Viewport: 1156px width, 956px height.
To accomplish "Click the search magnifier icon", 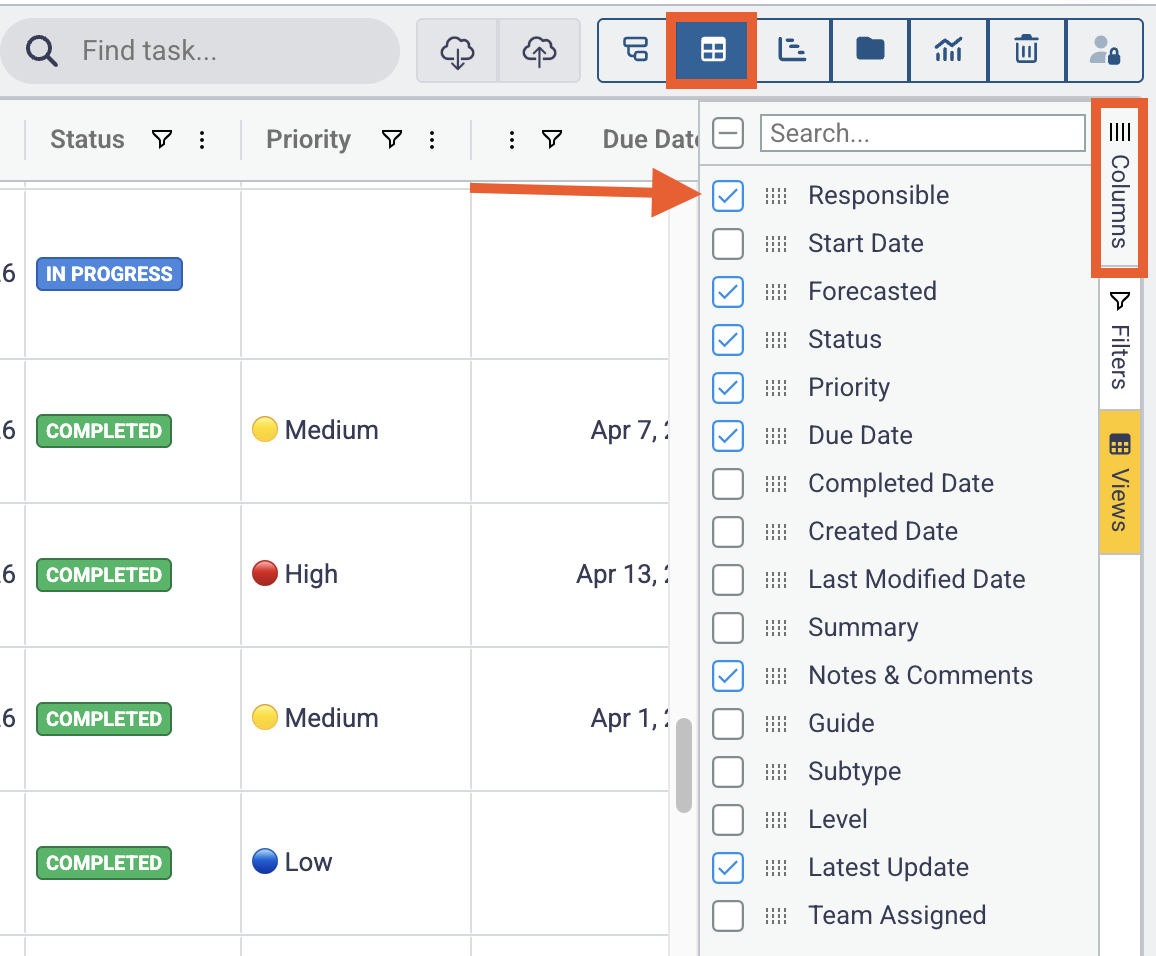I will point(41,51).
